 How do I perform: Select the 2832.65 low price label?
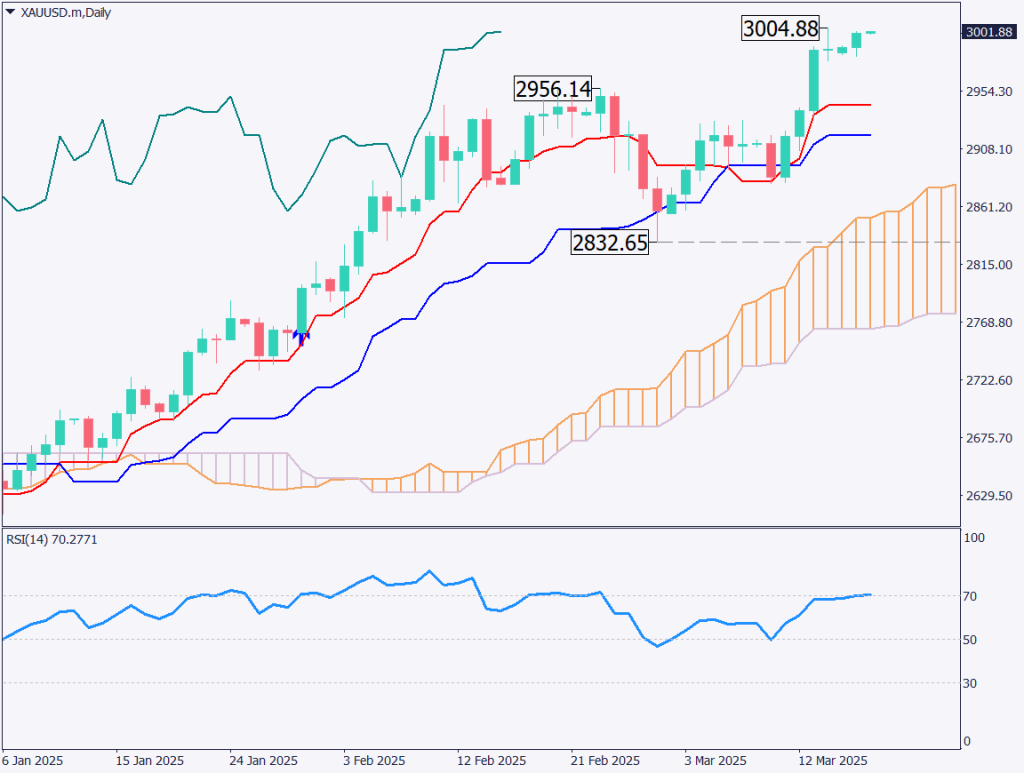pos(610,243)
